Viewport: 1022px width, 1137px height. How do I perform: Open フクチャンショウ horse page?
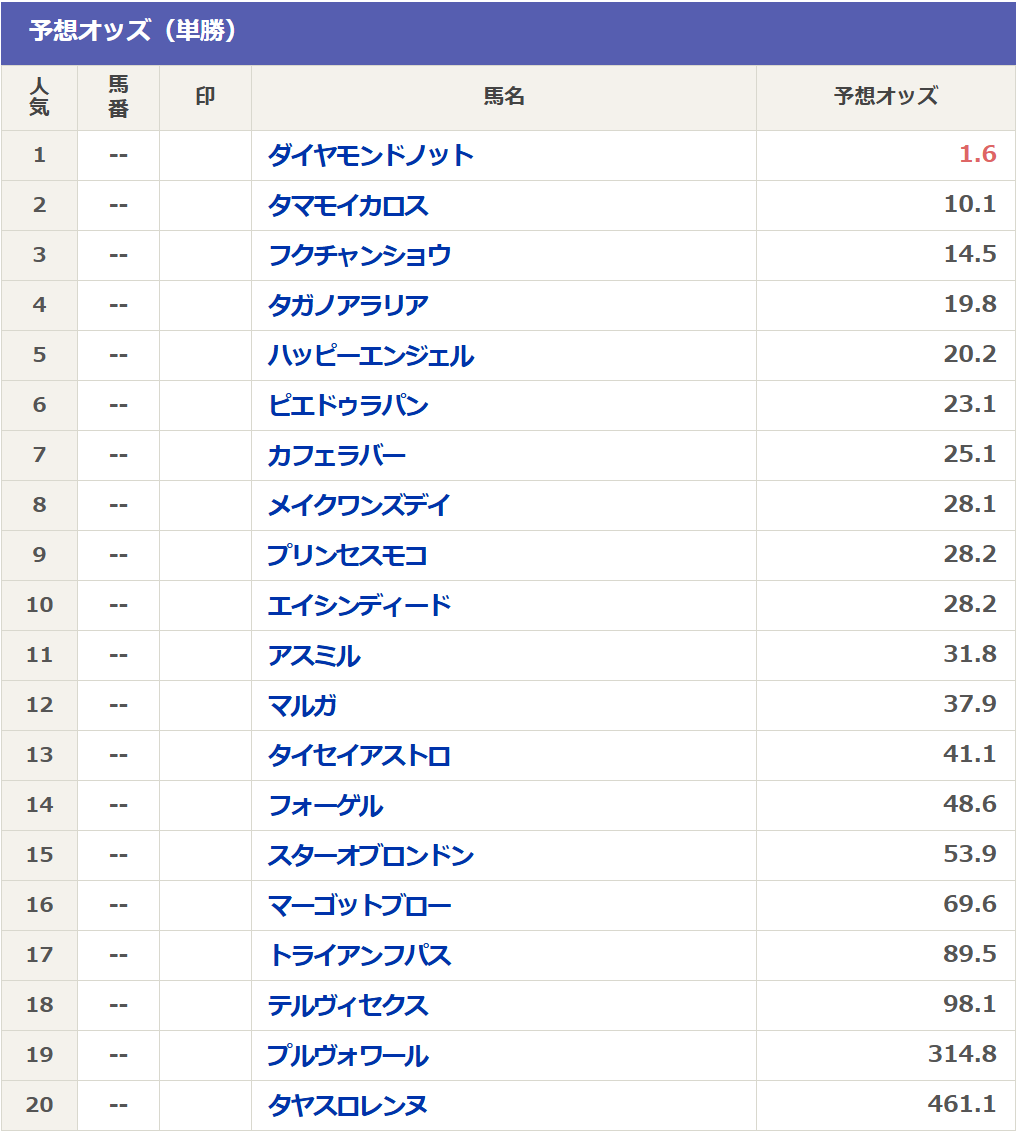(x=359, y=255)
